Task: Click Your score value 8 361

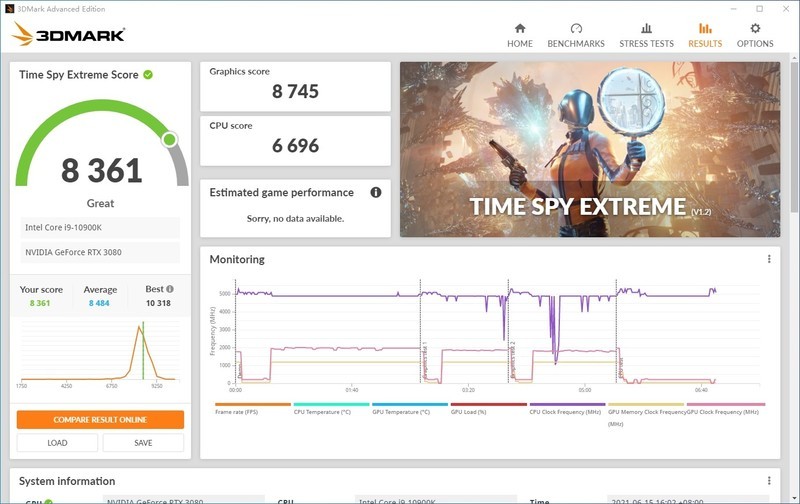Action: (x=40, y=303)
